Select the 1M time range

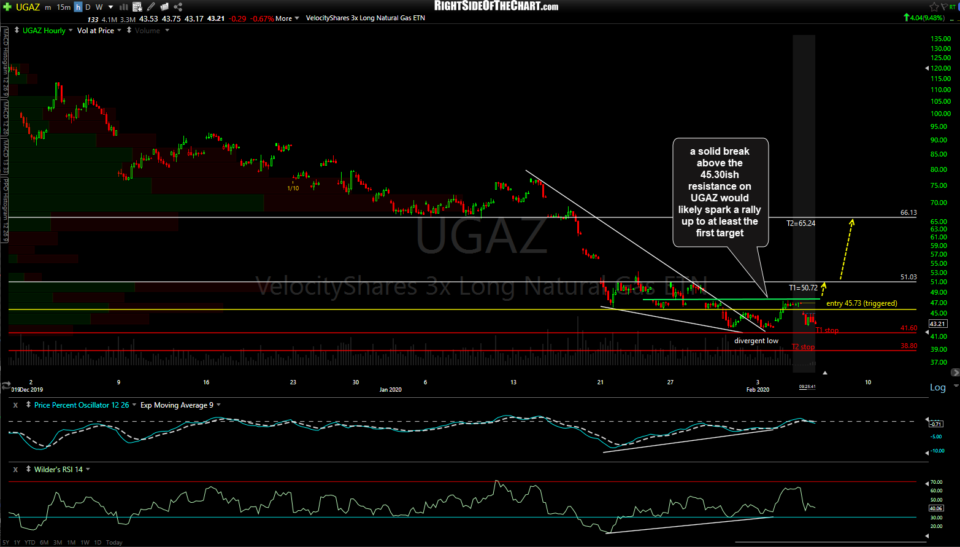click(x=71, y=543)
